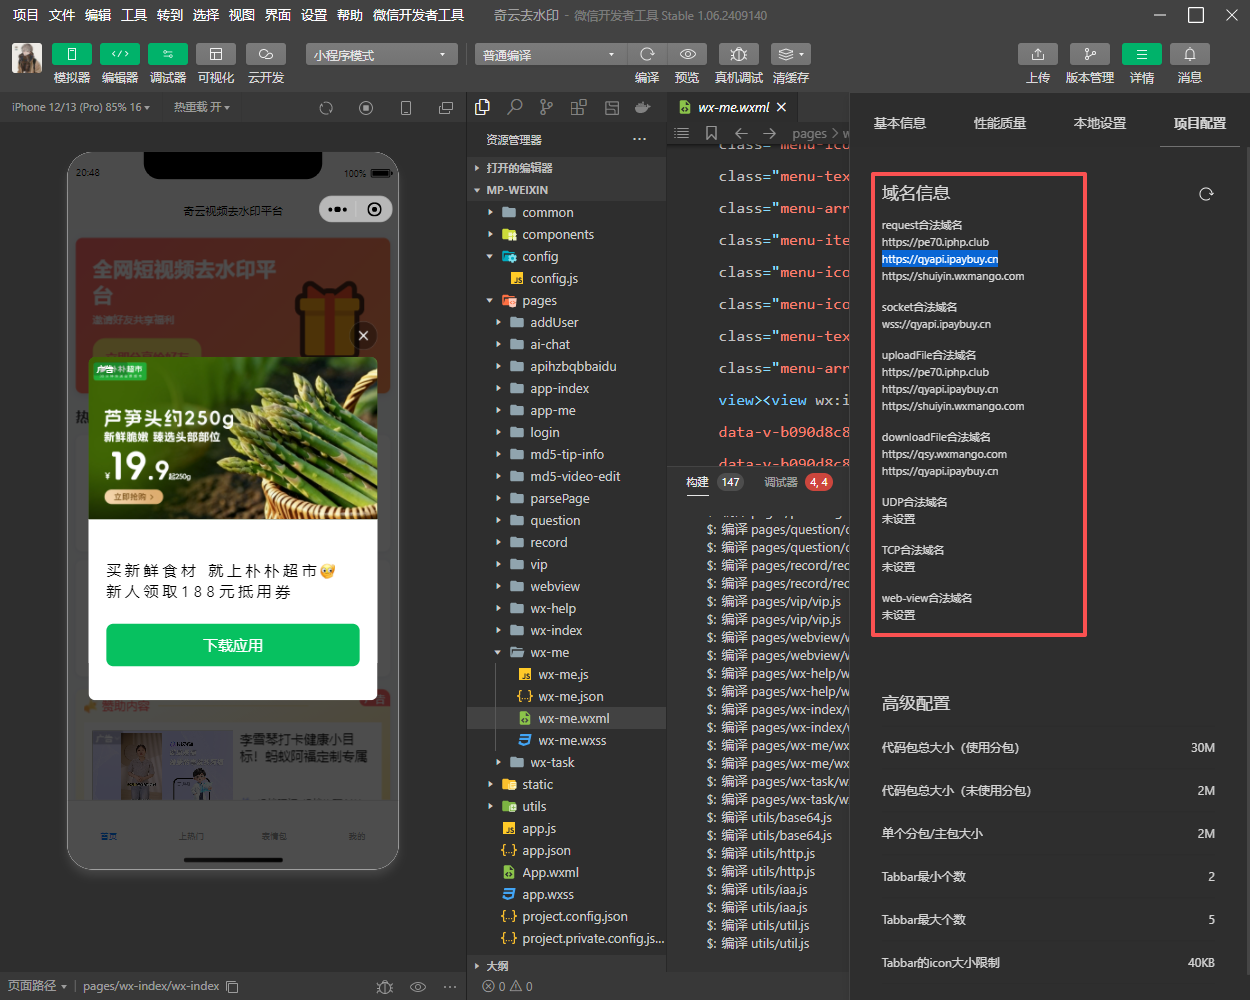Screen dimensions: 1250x1000
Task: Click the 上传 upload icon
Action: (1038, 54)
